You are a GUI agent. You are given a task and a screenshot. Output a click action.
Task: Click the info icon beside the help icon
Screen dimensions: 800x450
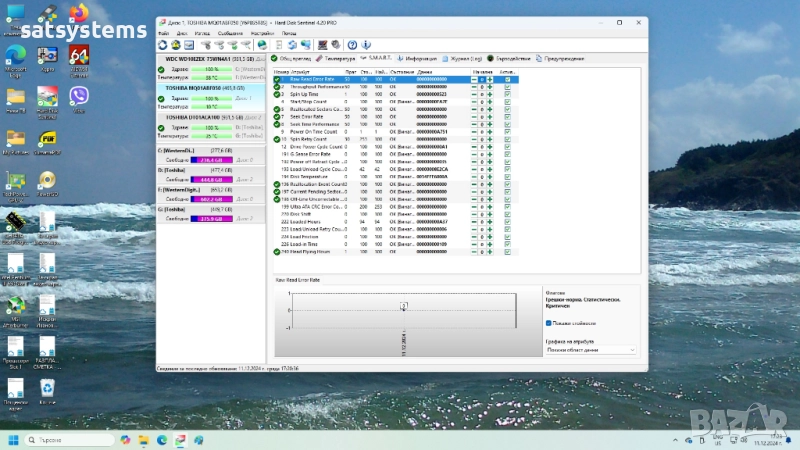(x=366, y=44)
